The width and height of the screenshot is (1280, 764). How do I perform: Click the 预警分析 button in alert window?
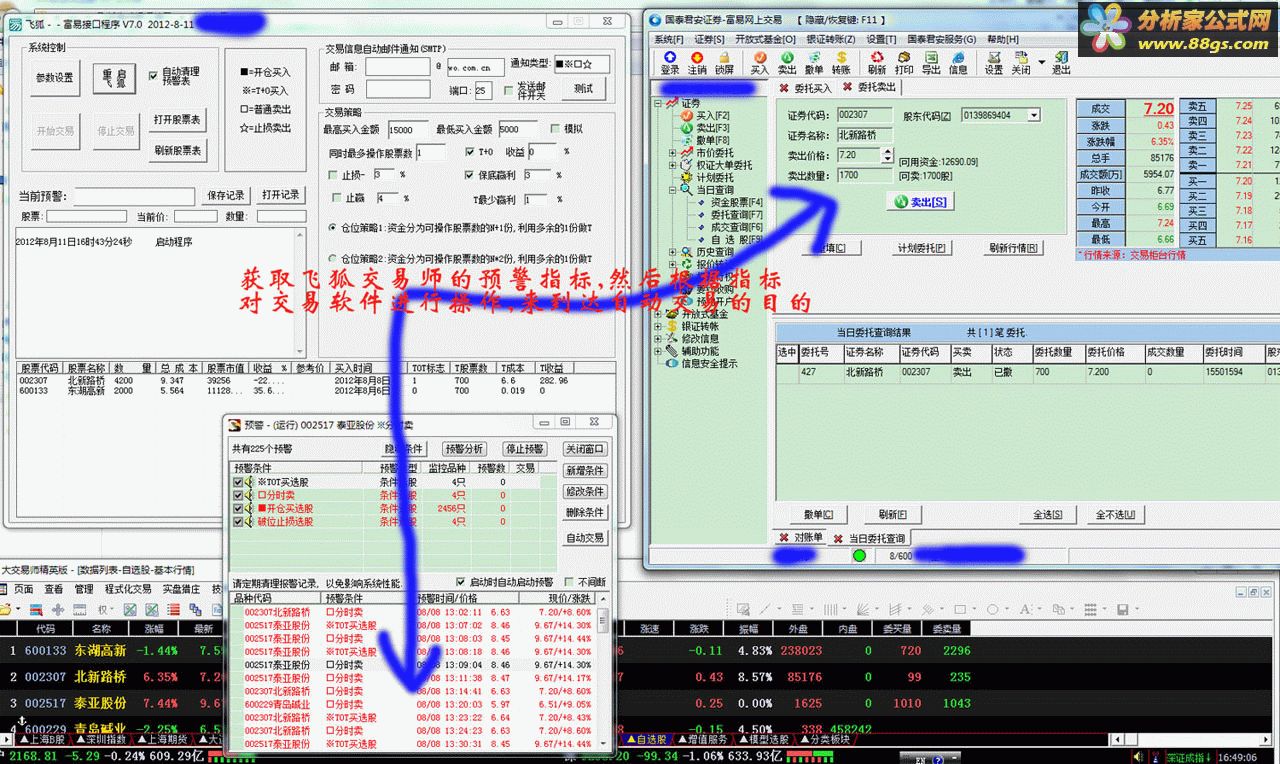[464, 449]
